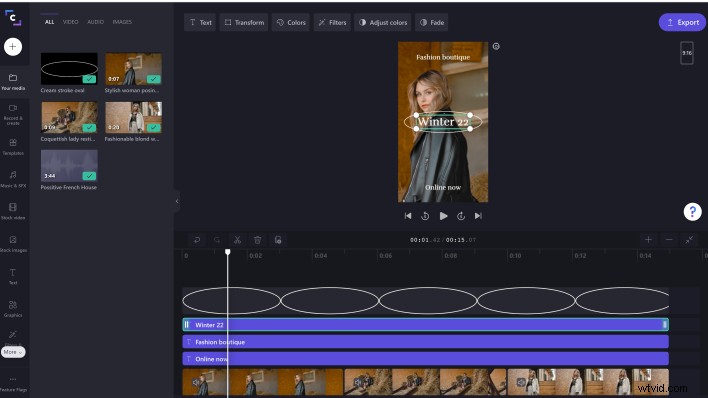Select the Coquettish lady resting video thumbnail
Viewport: 708px width, 398px height.
69,117
